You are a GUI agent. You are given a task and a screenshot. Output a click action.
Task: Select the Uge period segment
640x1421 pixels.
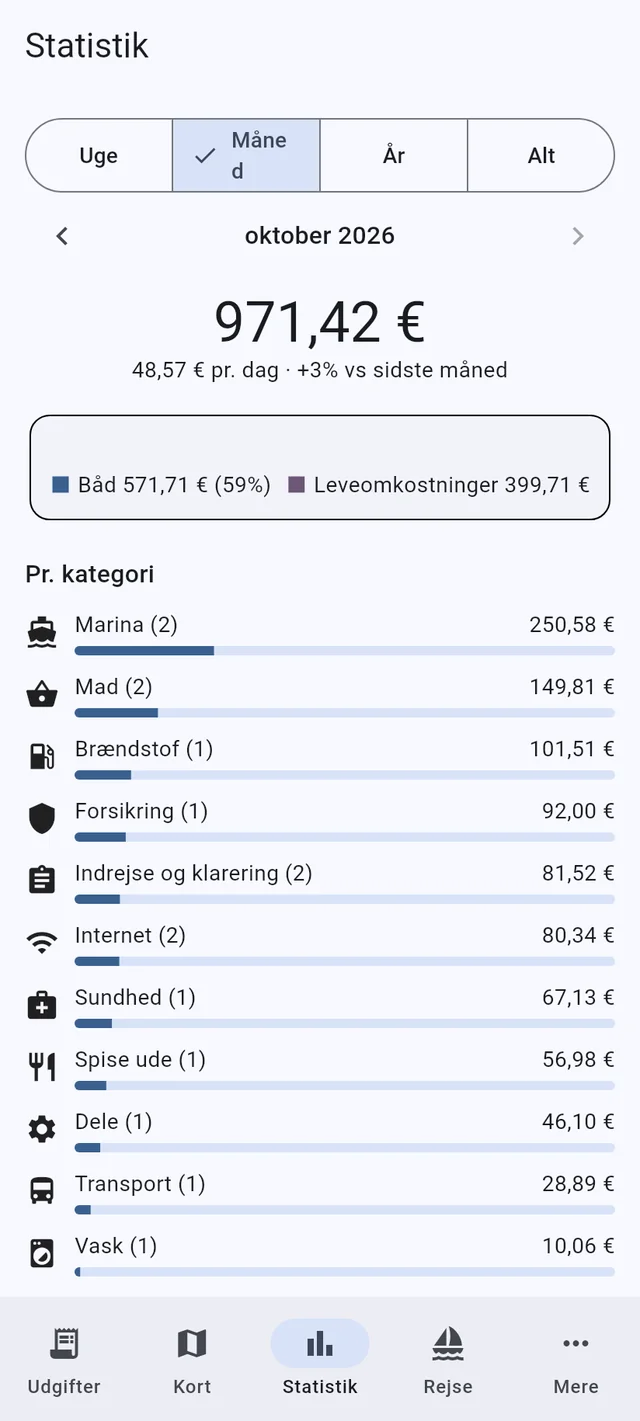click(99, 155)
